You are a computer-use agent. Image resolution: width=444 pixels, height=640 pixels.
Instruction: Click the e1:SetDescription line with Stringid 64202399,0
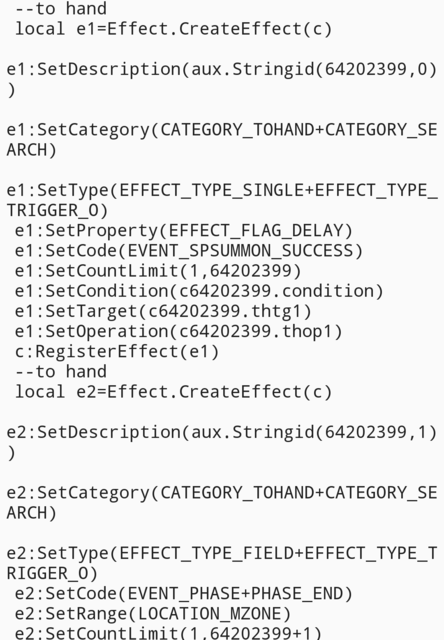222,69
